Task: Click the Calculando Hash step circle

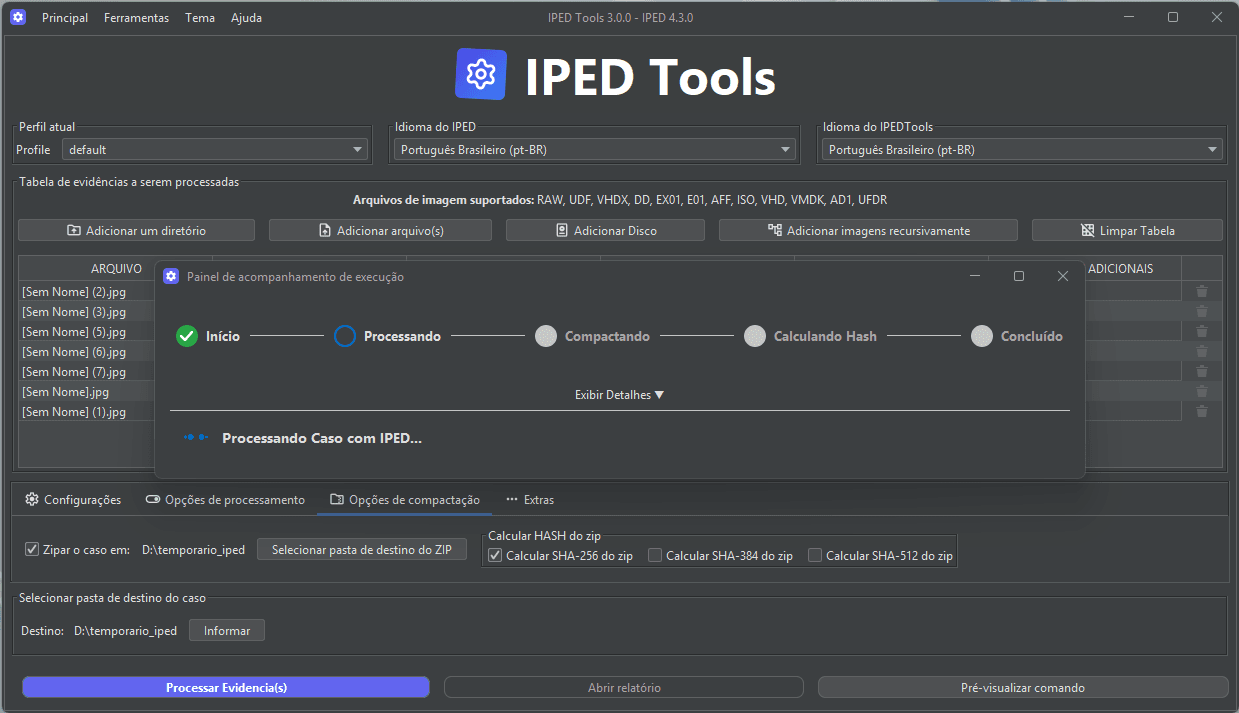Action: point(755,337)
